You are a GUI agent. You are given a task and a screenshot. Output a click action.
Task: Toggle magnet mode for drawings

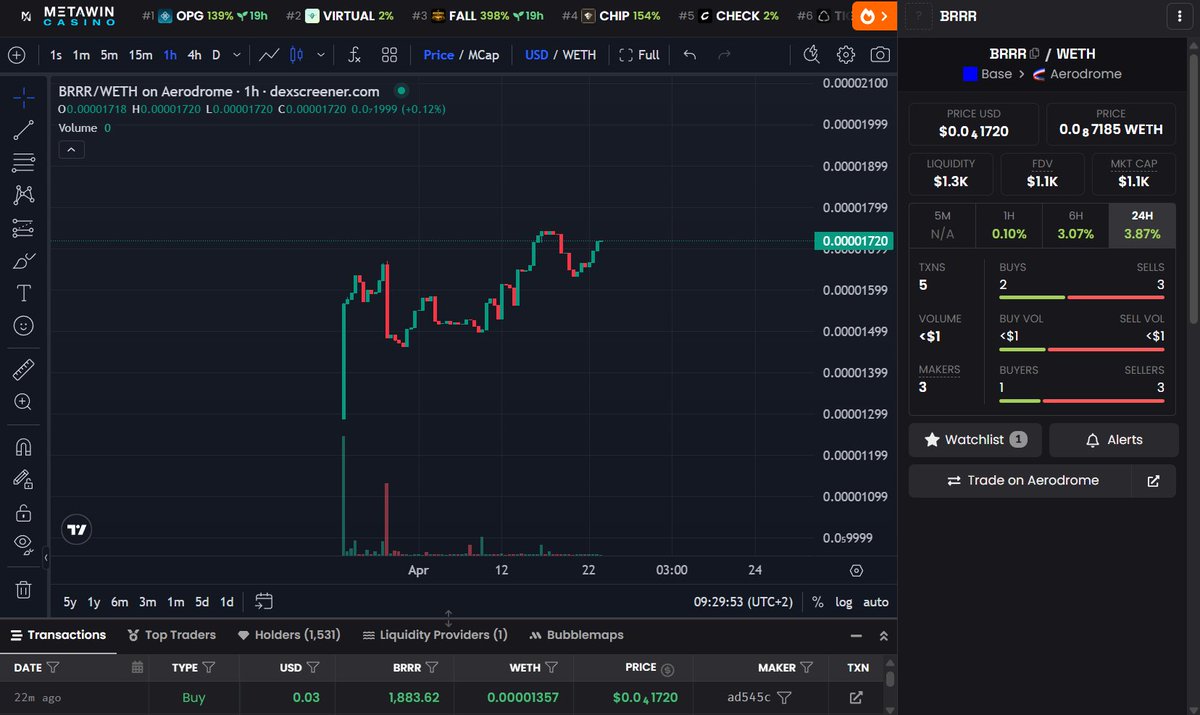(x=24, y=446)
